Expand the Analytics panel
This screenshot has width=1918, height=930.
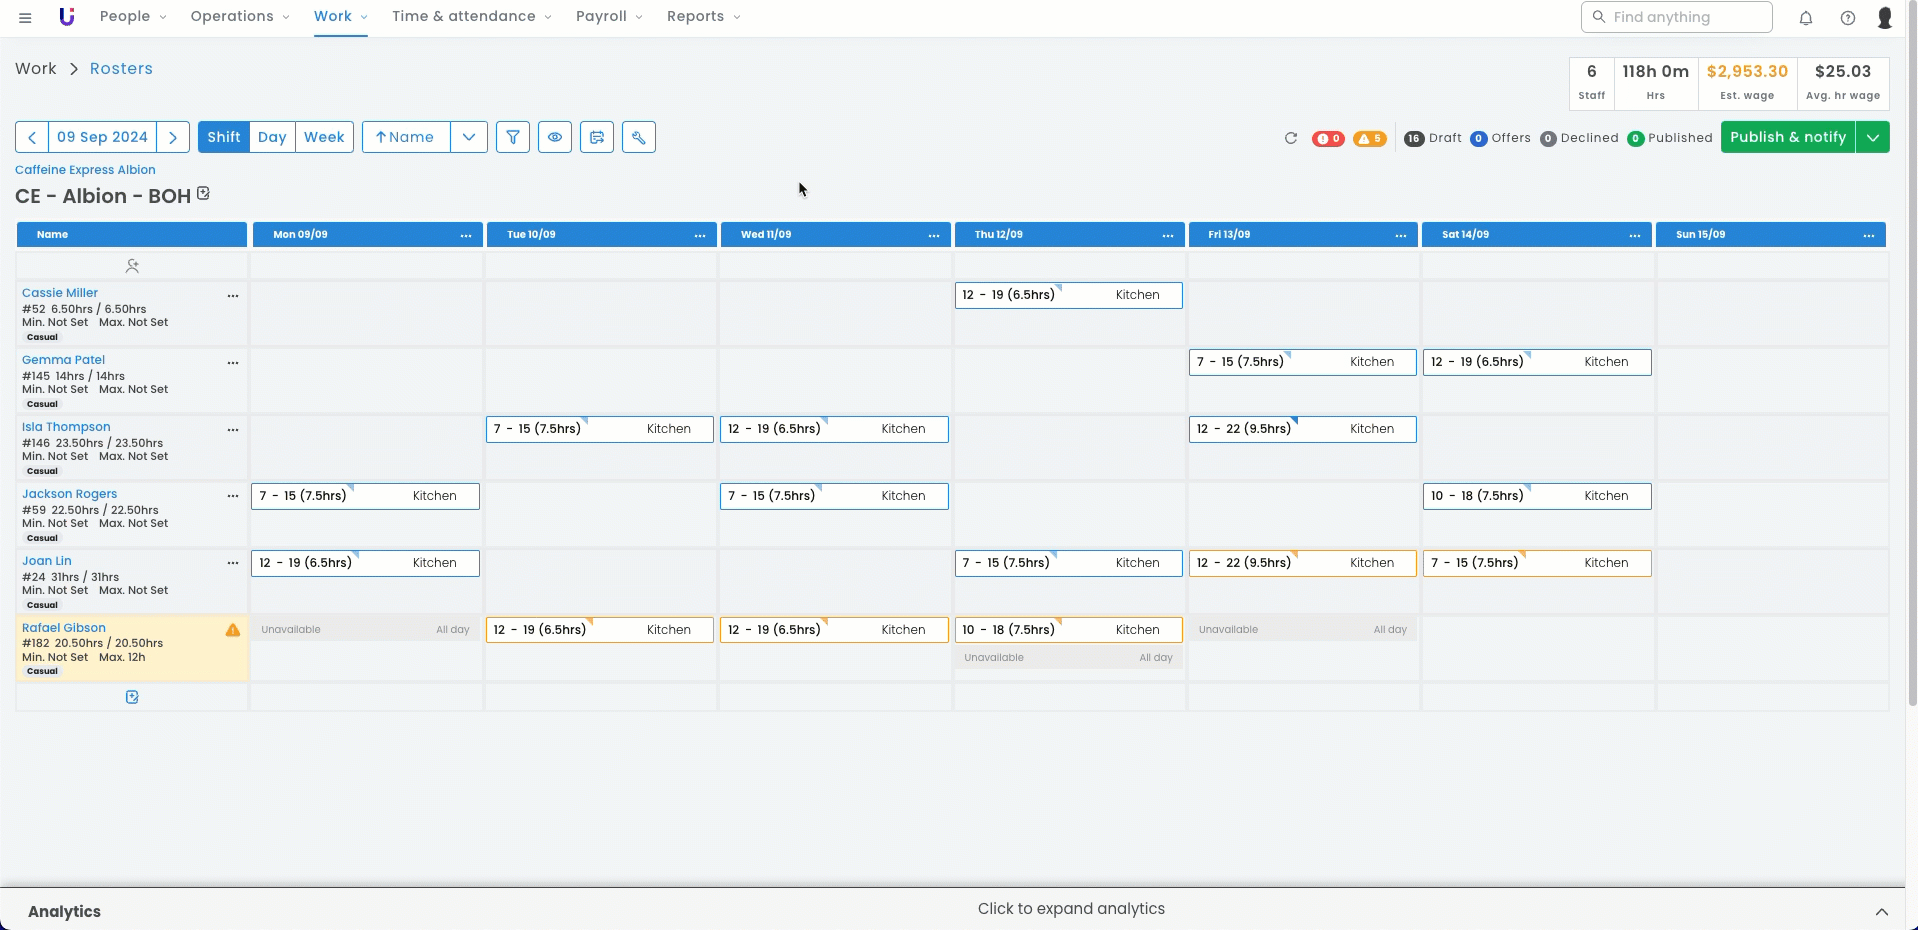(x=1880, y=911)
